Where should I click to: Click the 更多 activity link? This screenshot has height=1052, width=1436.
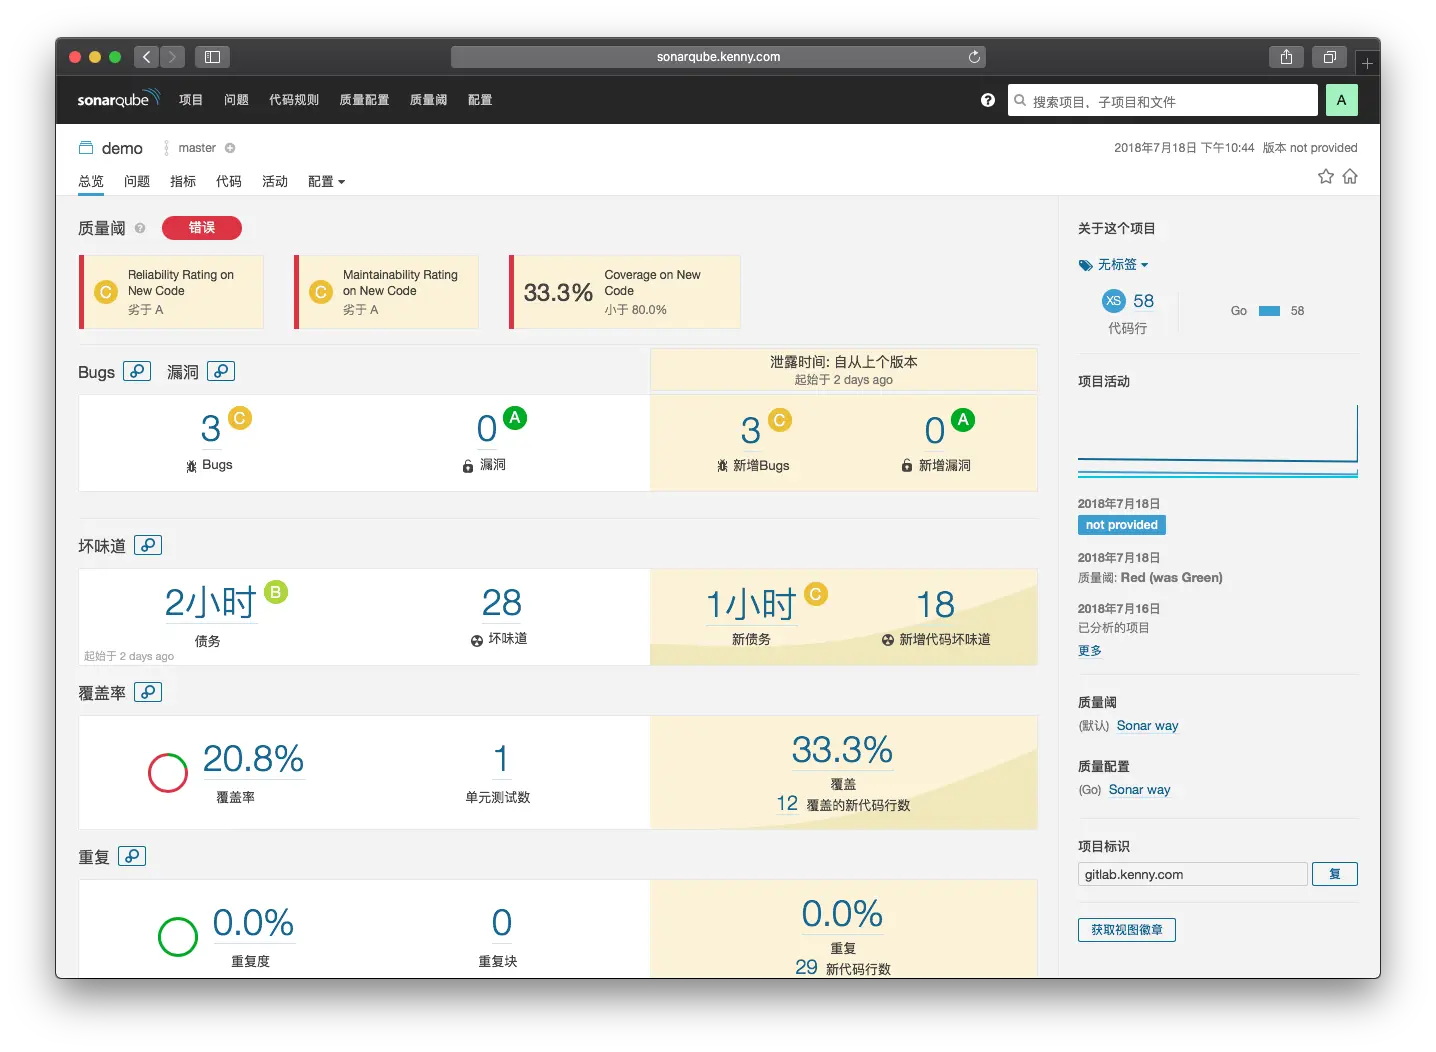(1090, 650)
